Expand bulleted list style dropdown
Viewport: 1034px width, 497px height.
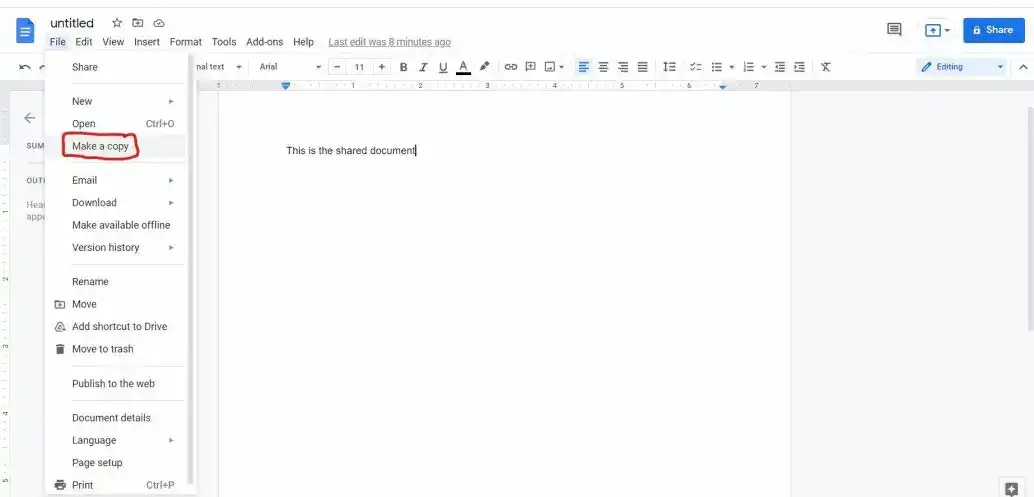731,67
